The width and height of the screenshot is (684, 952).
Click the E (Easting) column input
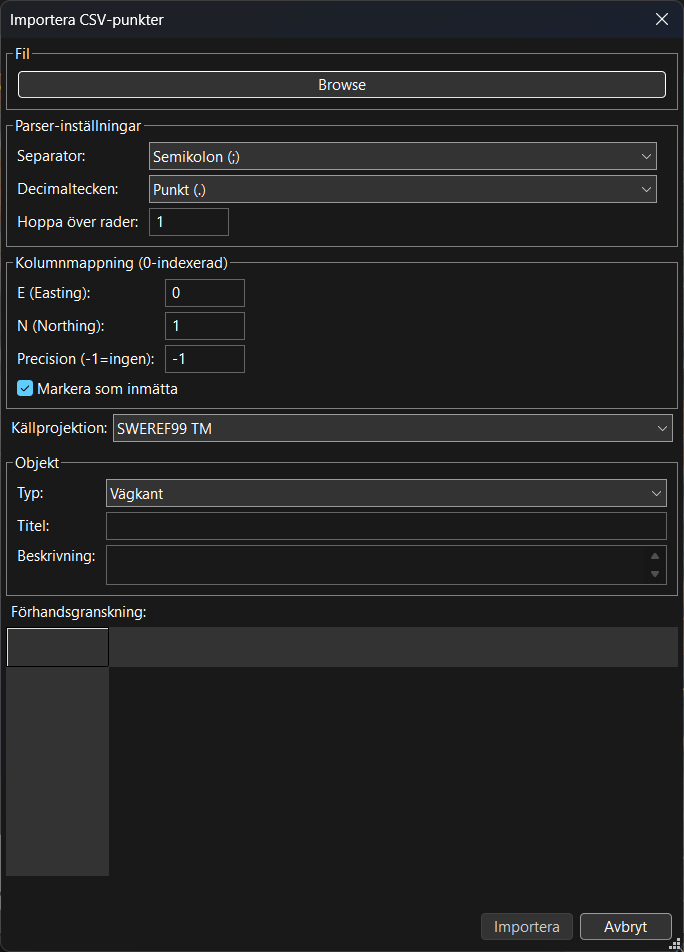tap(205, 293)
